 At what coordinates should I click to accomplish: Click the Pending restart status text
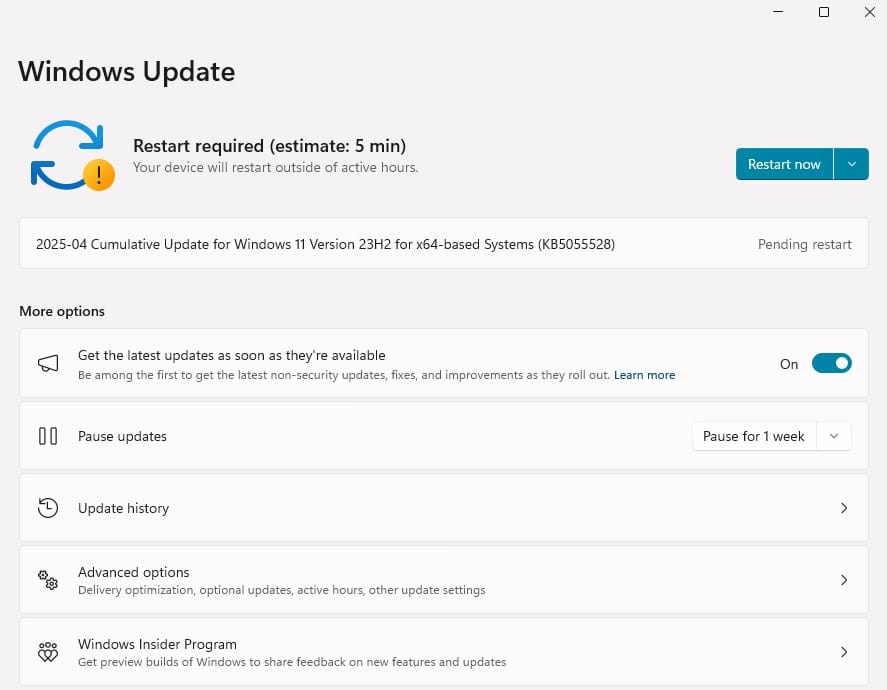(804, 244)
